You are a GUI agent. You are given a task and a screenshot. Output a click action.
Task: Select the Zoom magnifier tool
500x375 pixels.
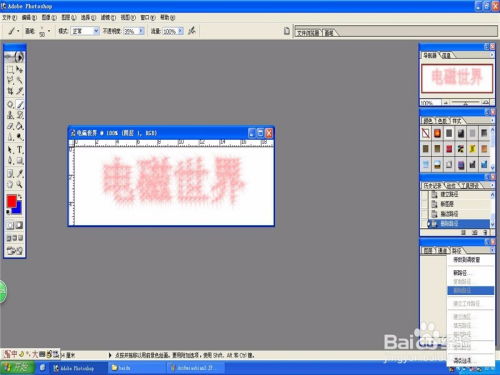tap(19, 184)
